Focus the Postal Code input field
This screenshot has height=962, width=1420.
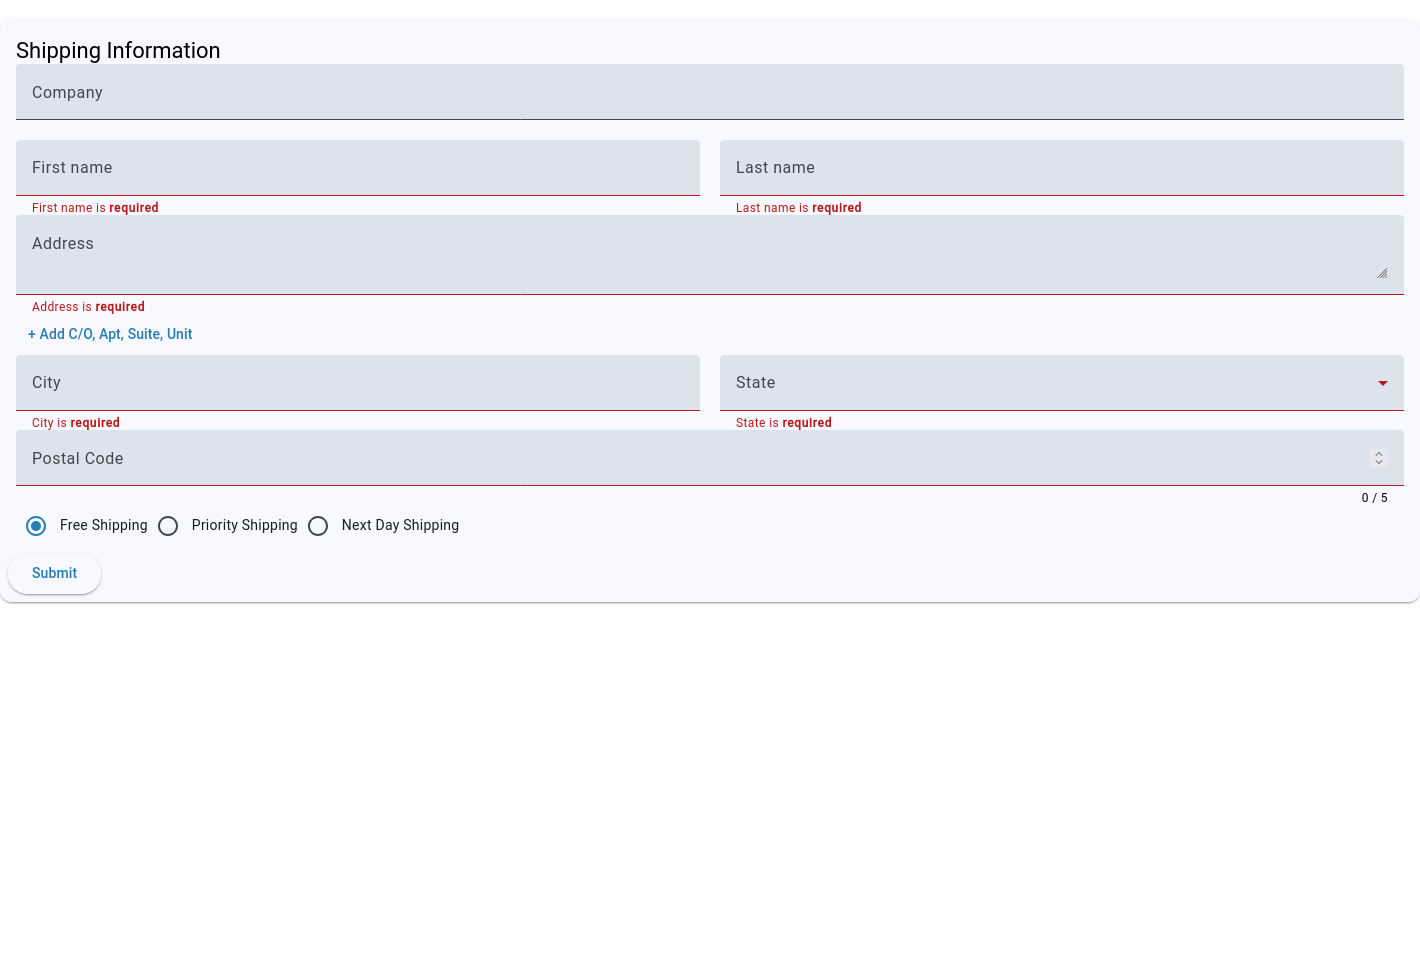690,459
